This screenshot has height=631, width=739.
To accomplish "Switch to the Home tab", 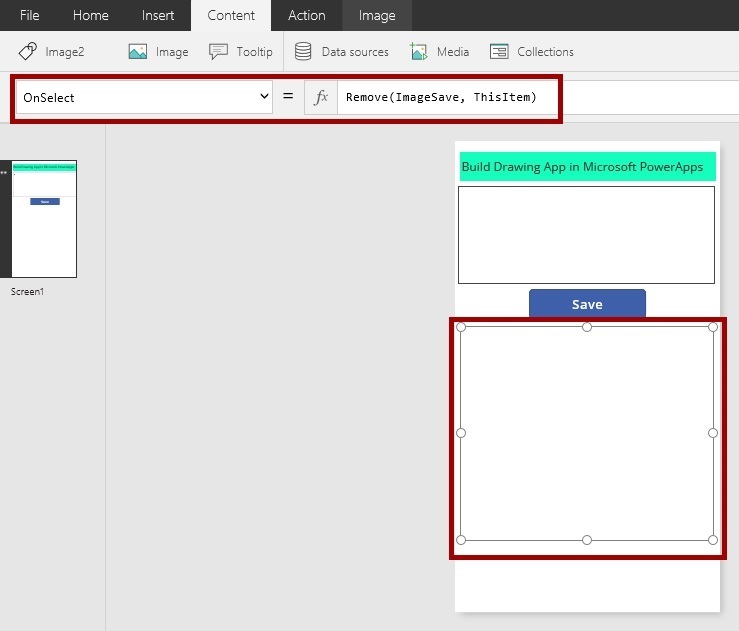I will (x=91, y=15).
